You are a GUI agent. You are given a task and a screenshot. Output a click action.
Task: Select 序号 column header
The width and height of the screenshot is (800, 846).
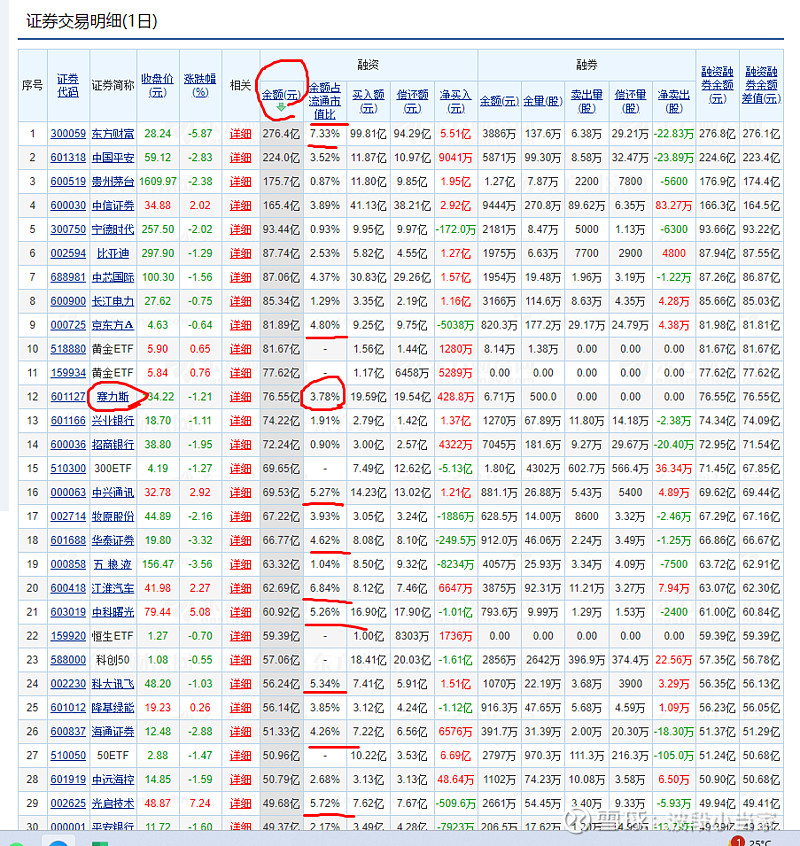pos(32,85)
